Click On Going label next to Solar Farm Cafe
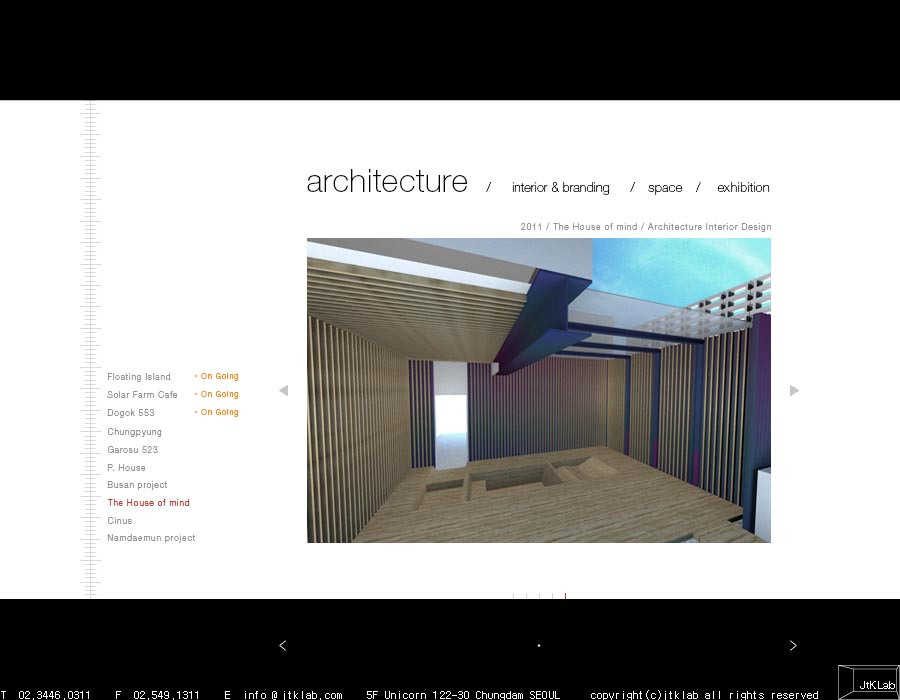 (x=217, y=394)
